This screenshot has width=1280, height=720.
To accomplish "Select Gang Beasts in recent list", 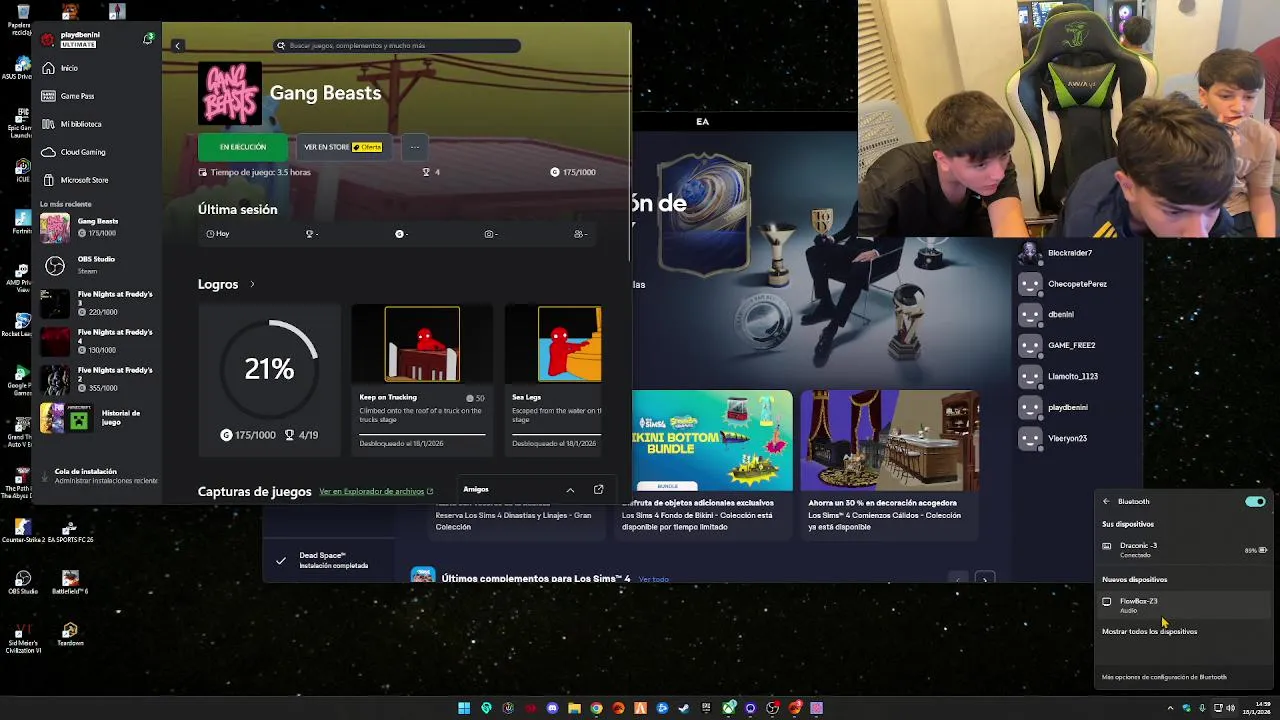I will [98, 227].
